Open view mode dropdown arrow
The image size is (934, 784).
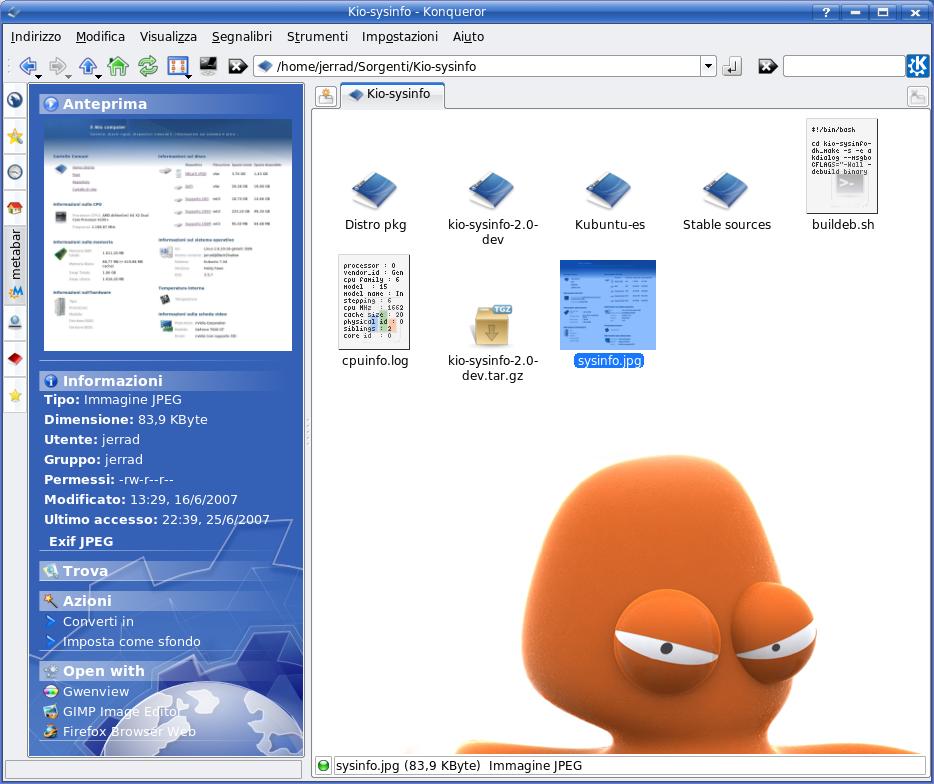tap(188, 76)
